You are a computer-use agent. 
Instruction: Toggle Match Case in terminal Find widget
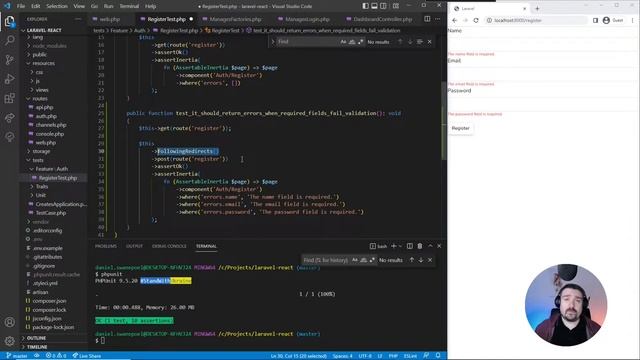point(355,260)
